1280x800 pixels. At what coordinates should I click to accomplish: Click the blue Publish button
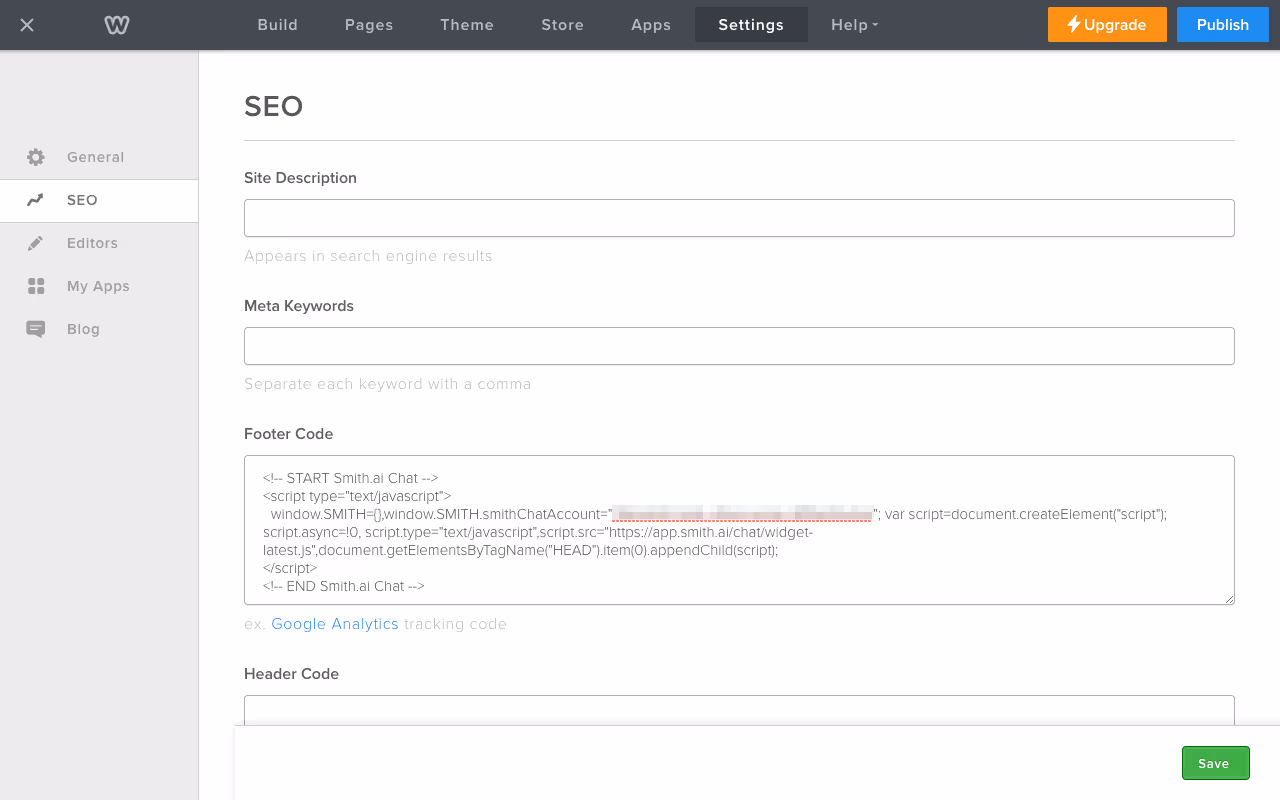pos(1223,25)
